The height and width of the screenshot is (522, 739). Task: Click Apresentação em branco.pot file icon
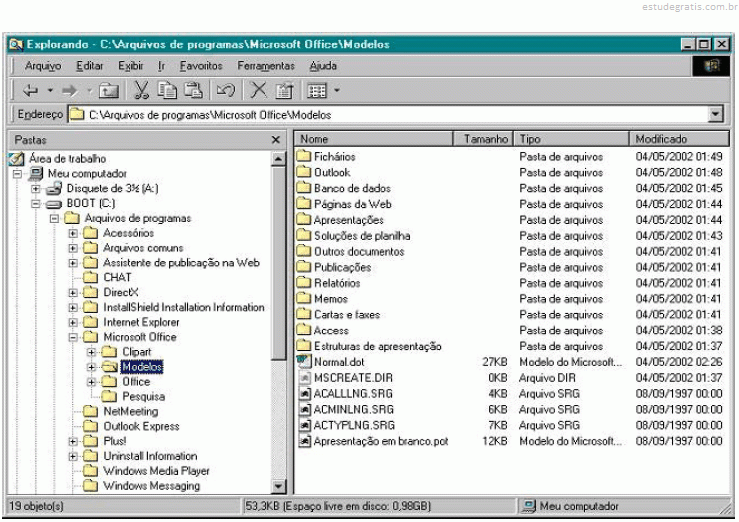click(x=304, y=441)
